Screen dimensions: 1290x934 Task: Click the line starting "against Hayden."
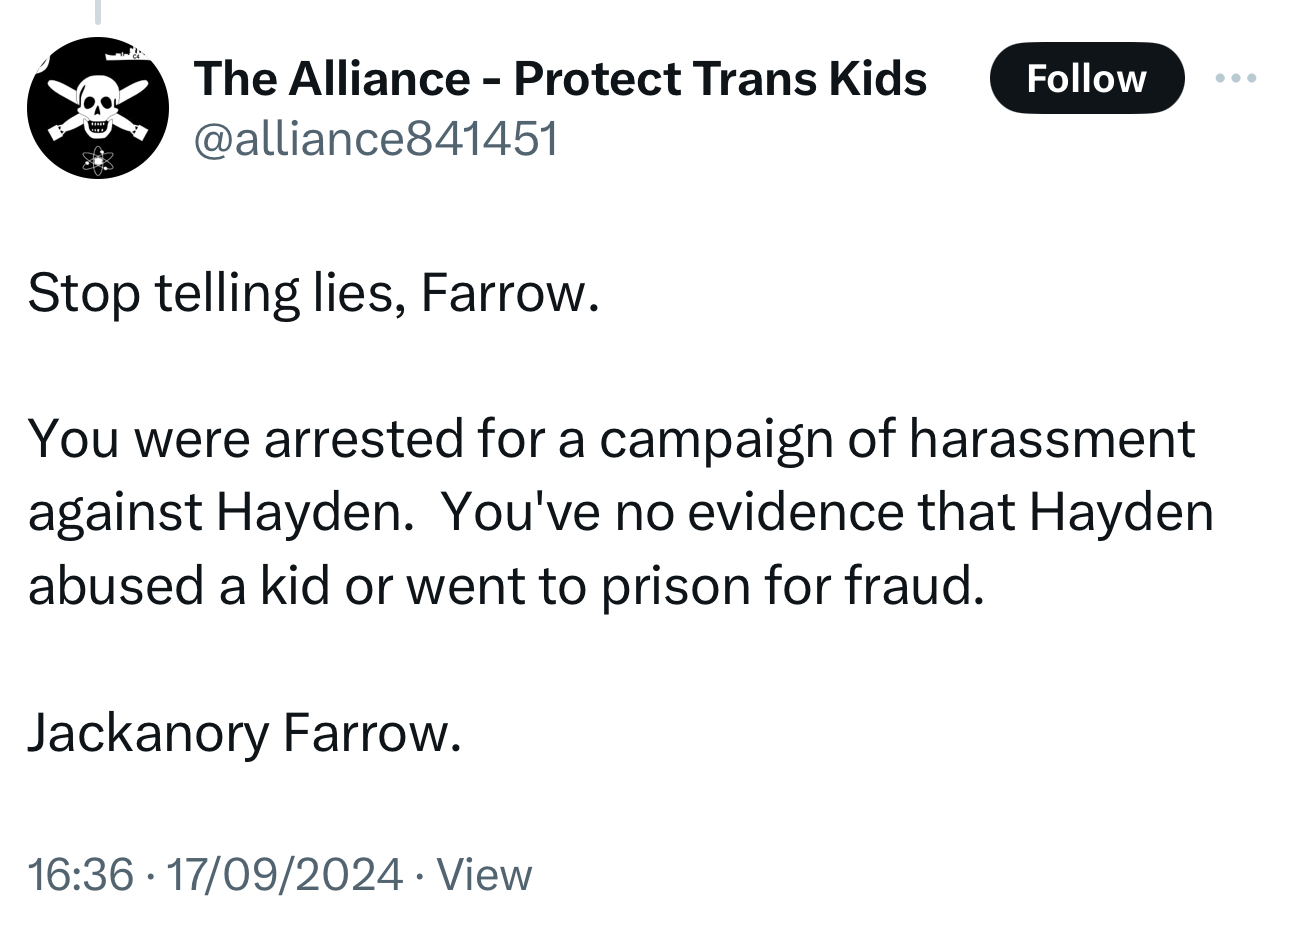[620, 512]
